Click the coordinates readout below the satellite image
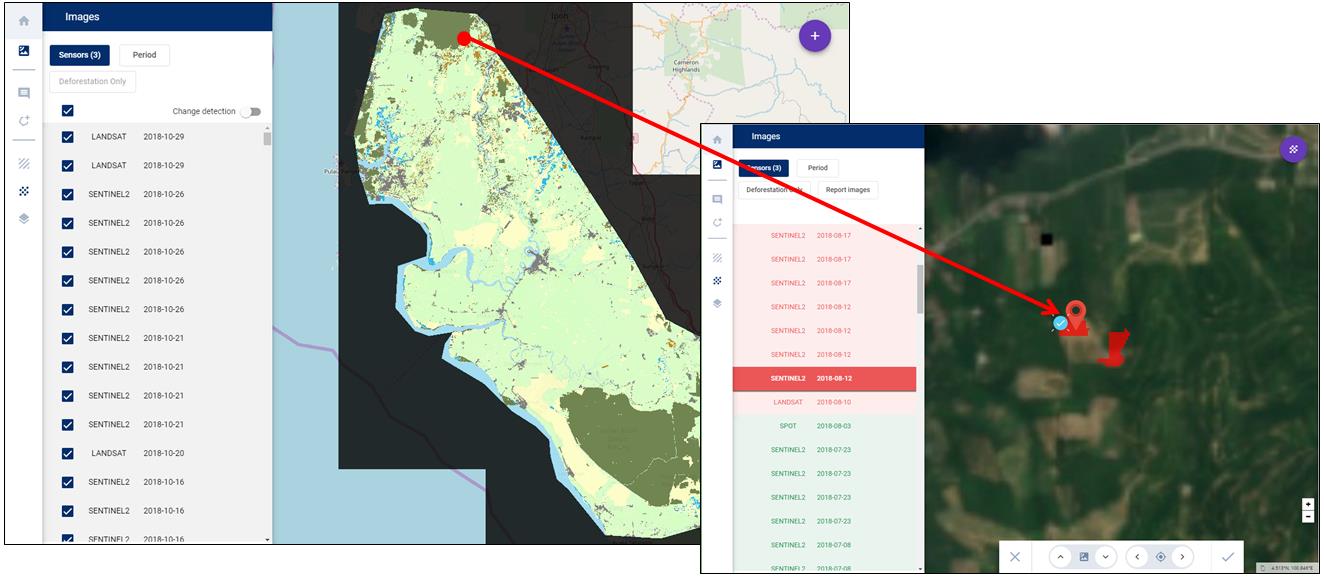 (x=1288, y=569)
